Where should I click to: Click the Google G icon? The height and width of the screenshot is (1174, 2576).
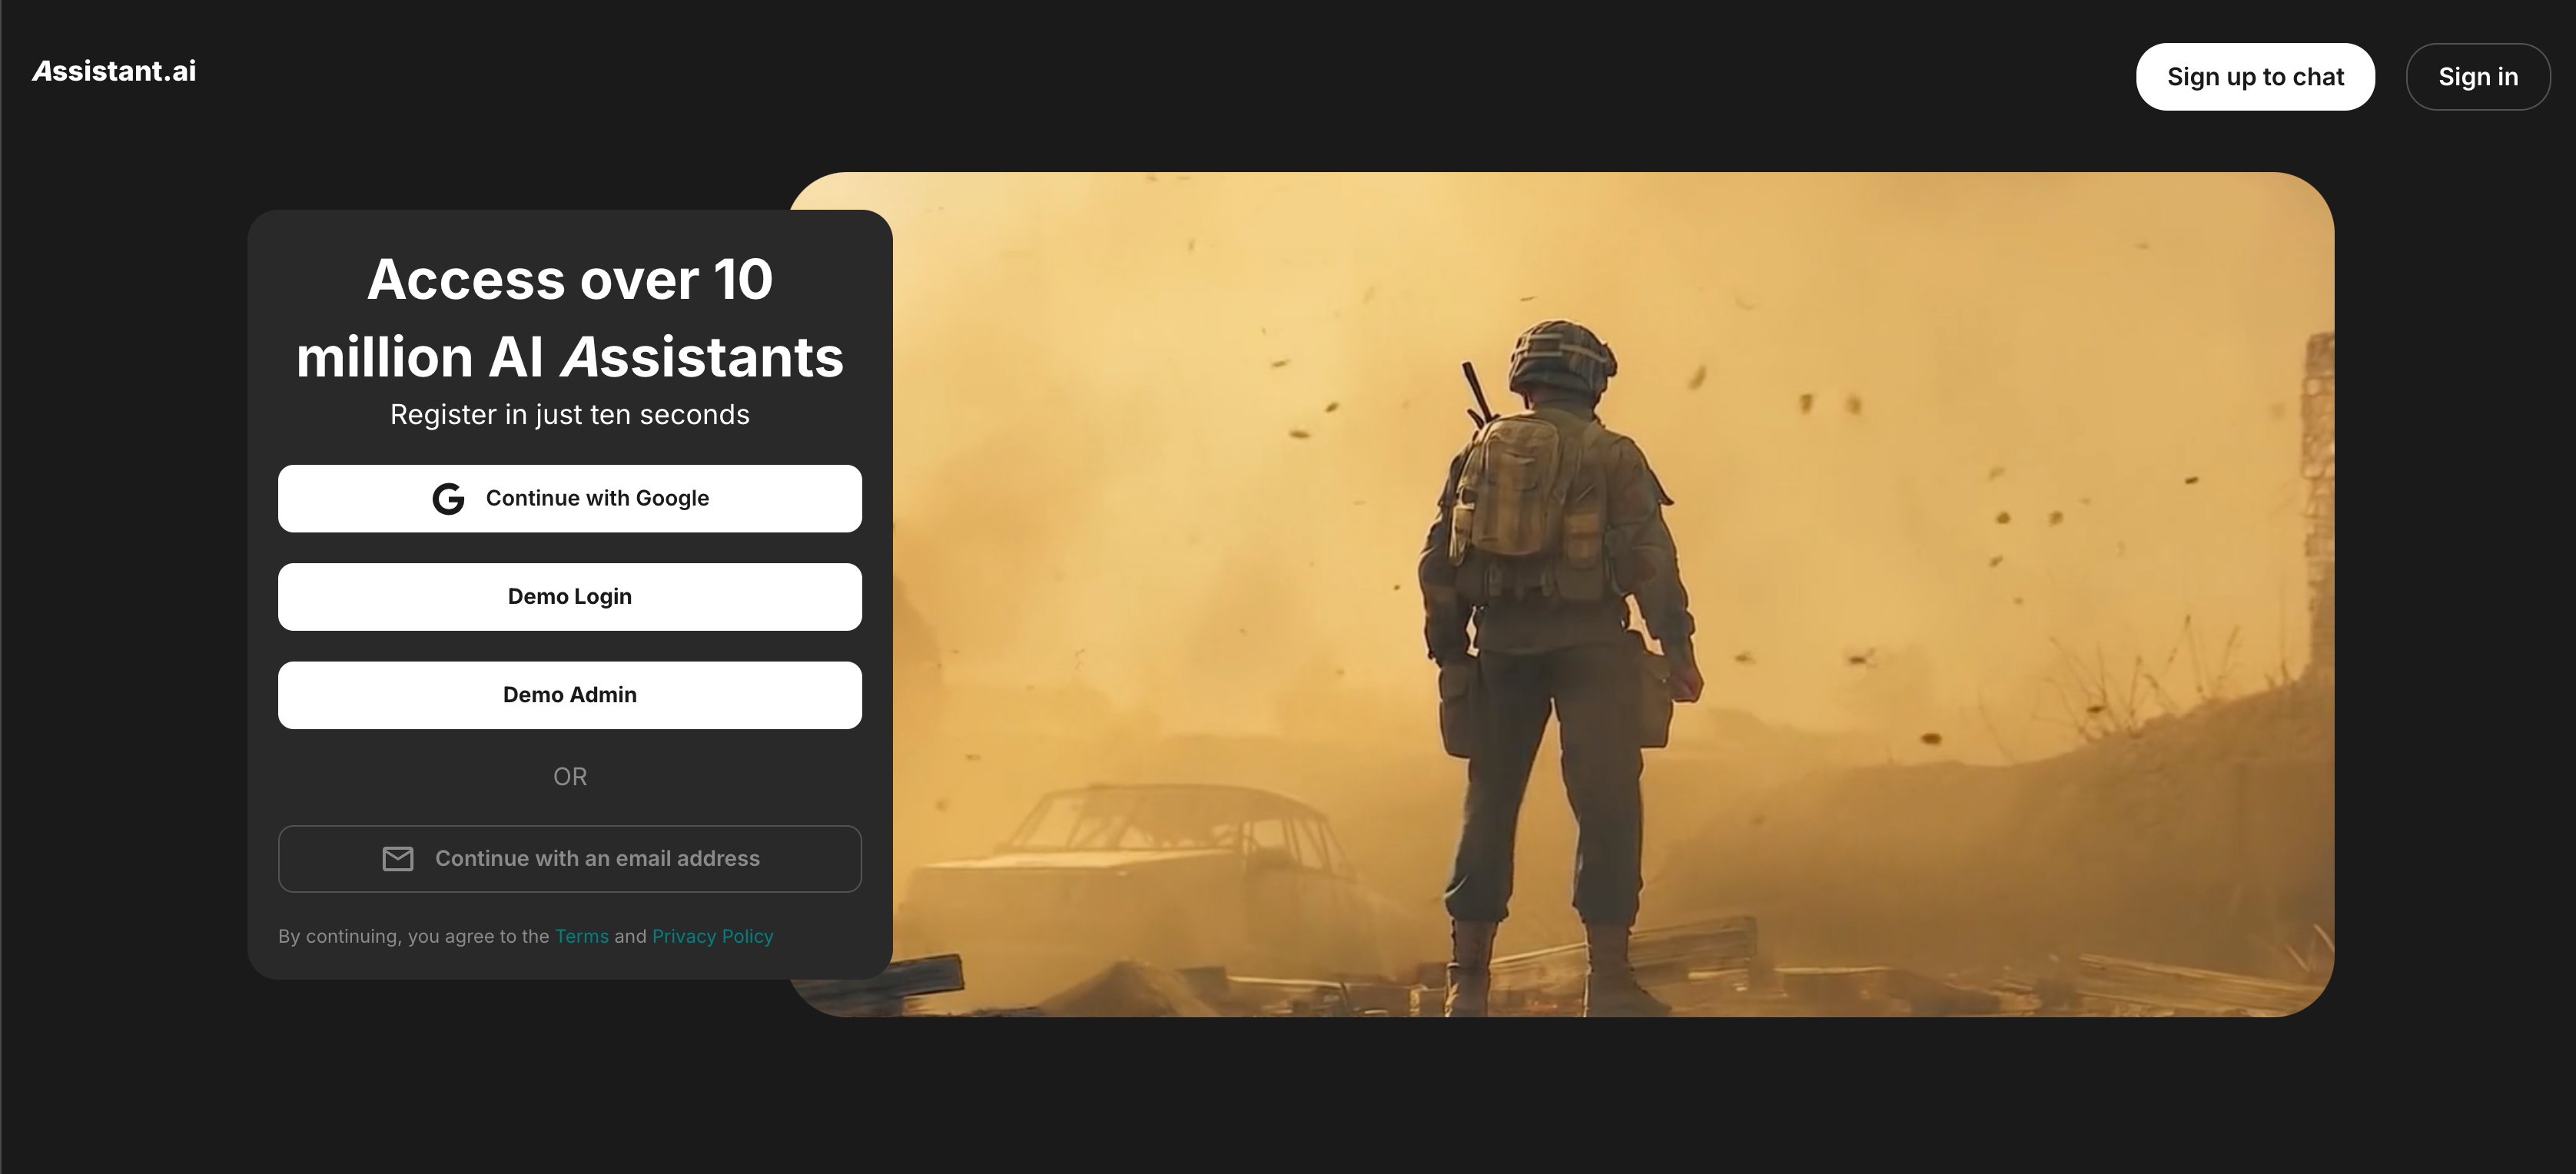[448, 498]
